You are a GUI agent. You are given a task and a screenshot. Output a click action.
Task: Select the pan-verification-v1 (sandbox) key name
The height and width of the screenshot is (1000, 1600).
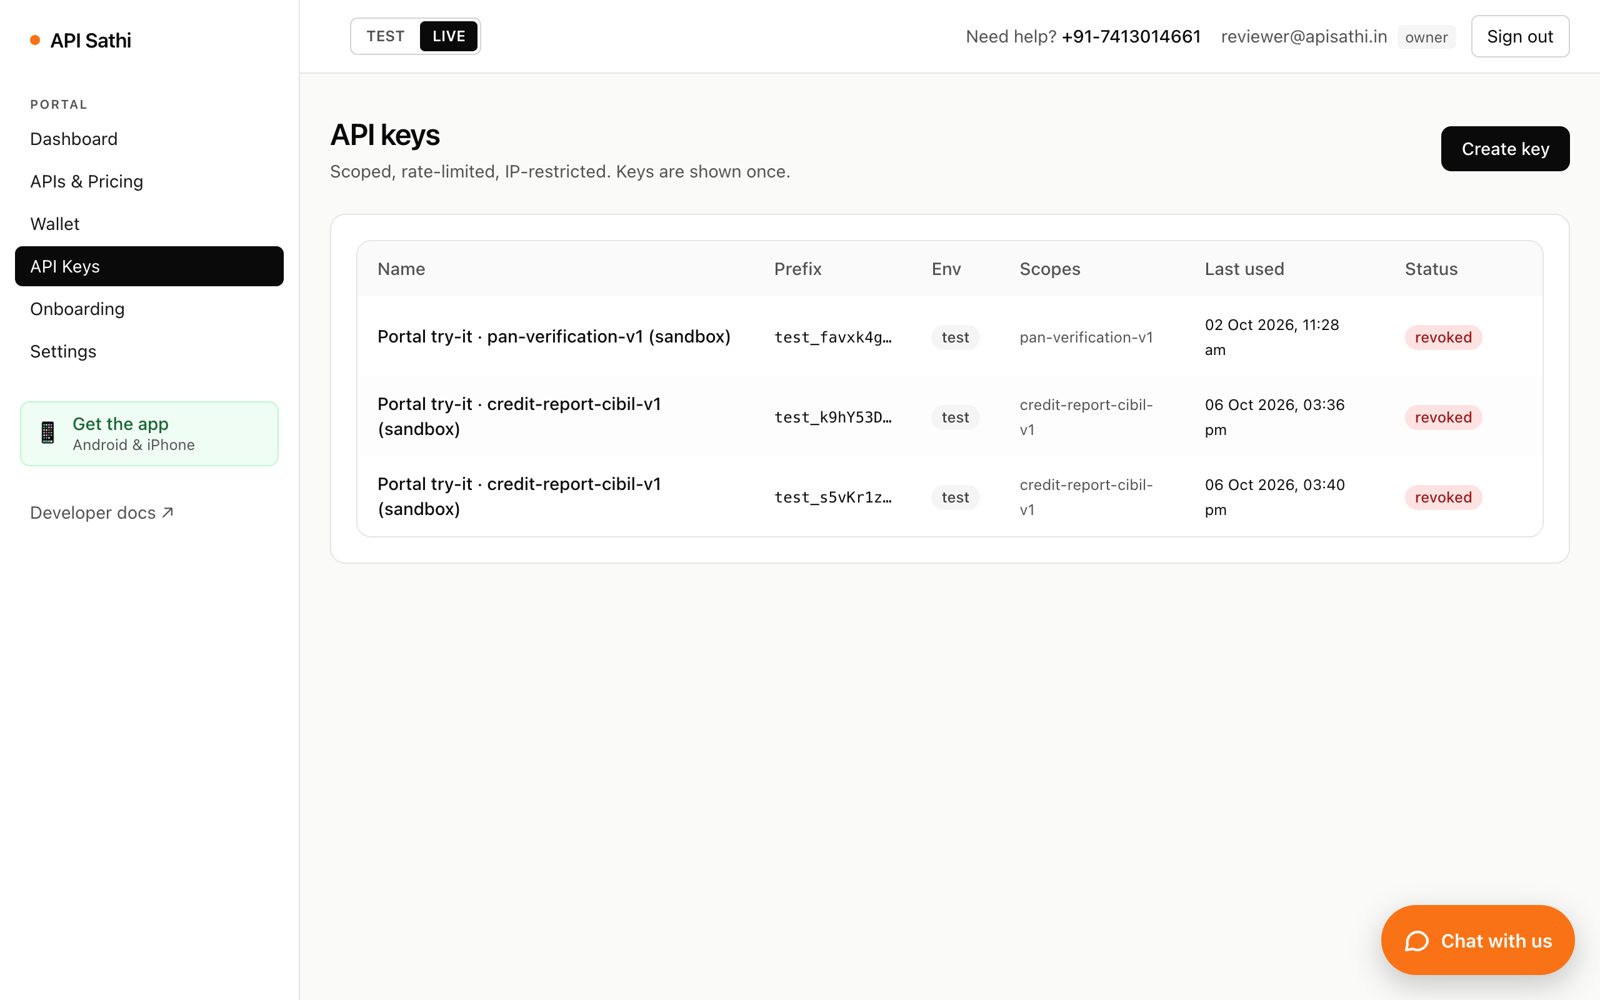click(x=554, y=337)
